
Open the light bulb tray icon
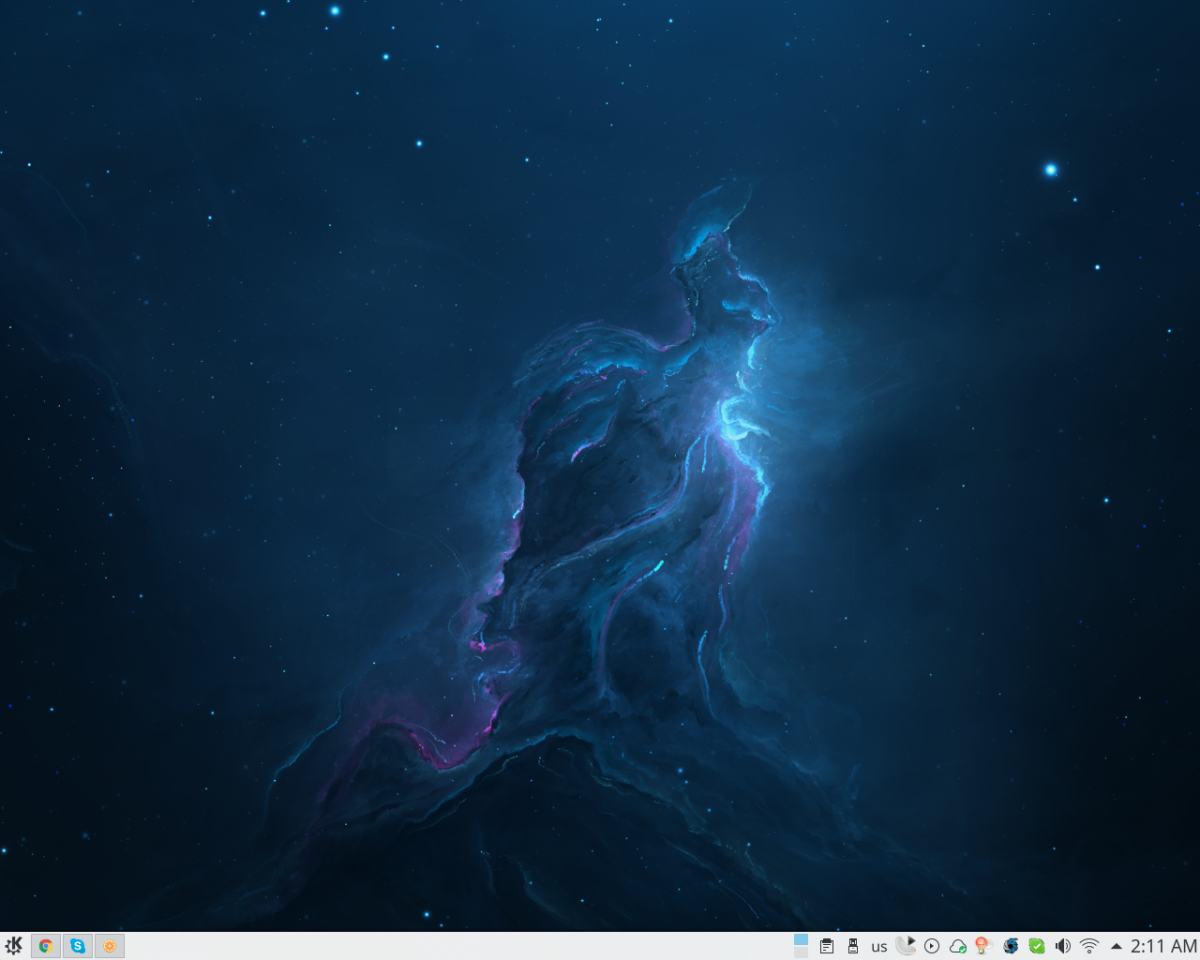pos(982,946)
